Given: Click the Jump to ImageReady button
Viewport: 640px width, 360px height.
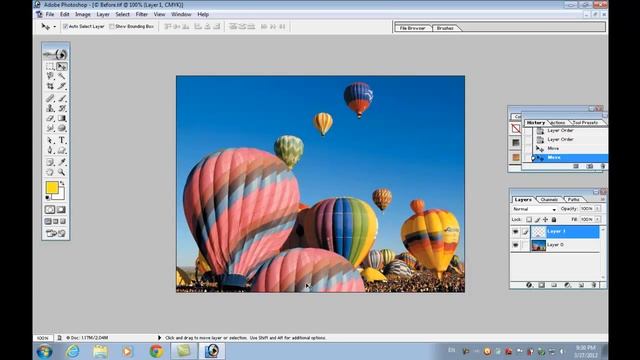Looking at the screenshot, I should (56, 233).
